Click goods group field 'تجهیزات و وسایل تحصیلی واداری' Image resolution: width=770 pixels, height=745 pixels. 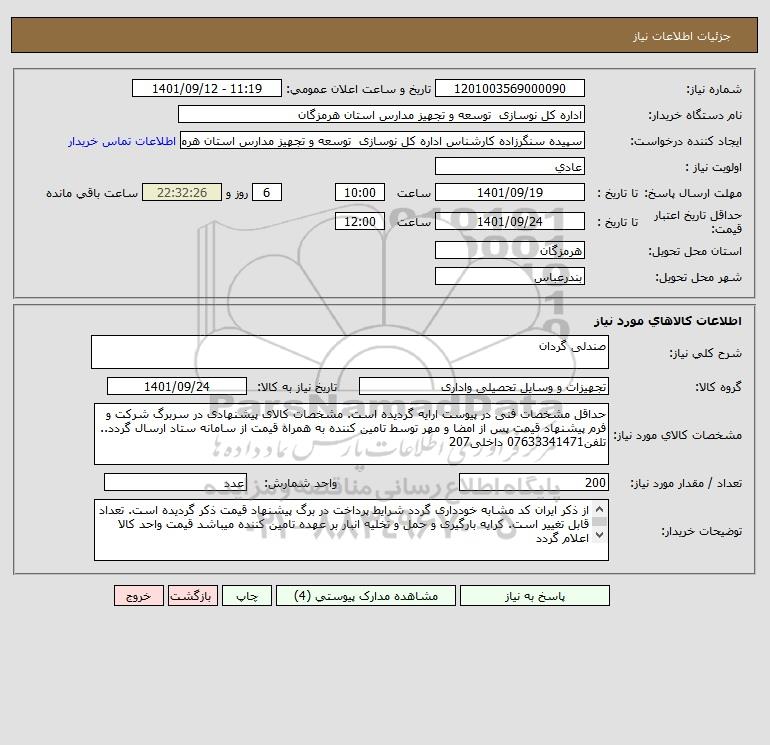[x=484, y=386]
